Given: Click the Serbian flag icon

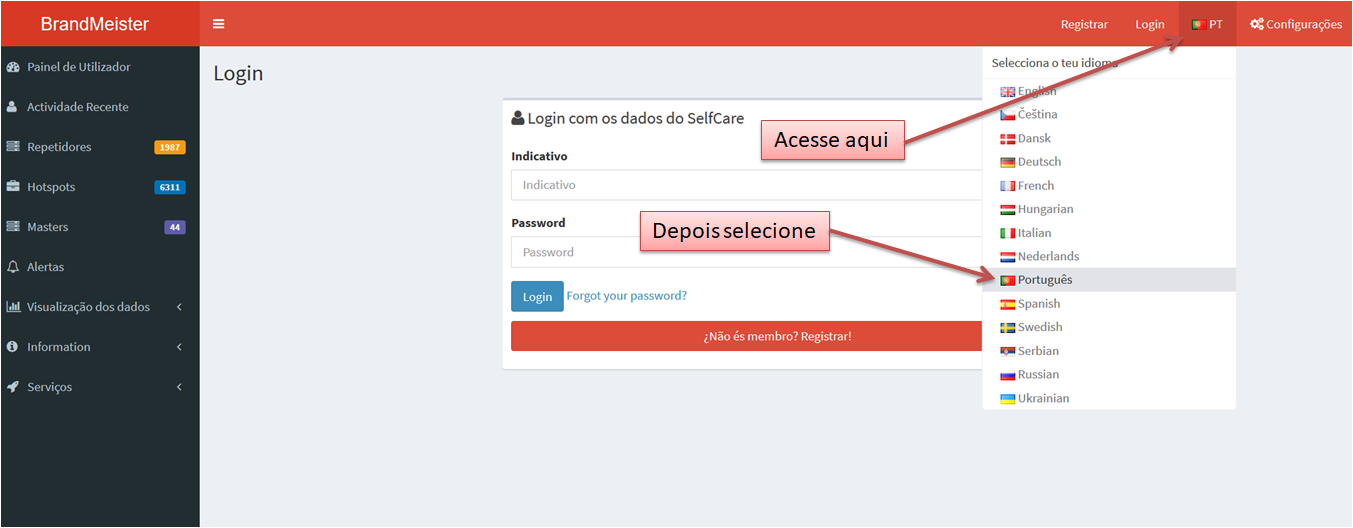Looking at the screenshot, I should [x=1008, y=351].
